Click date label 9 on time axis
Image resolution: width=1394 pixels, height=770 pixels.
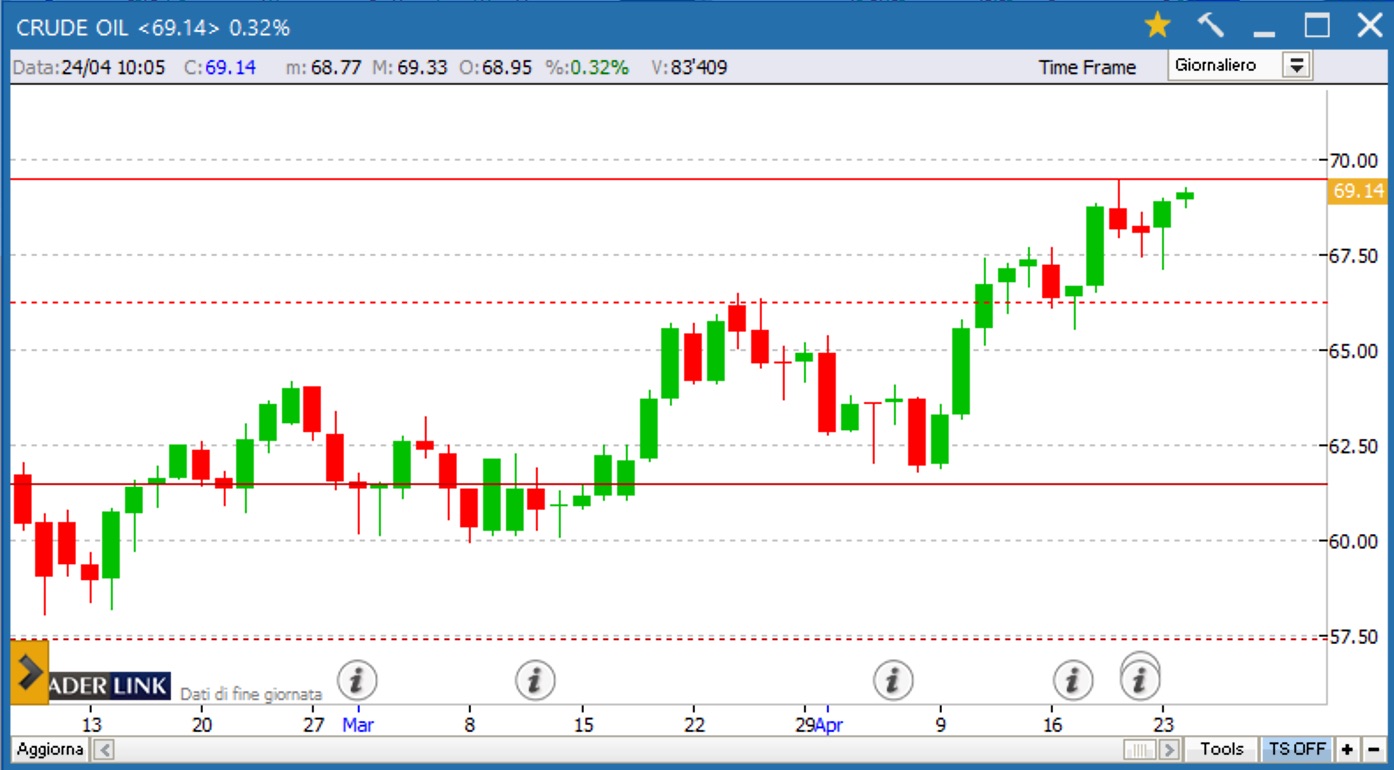[940, 725]
